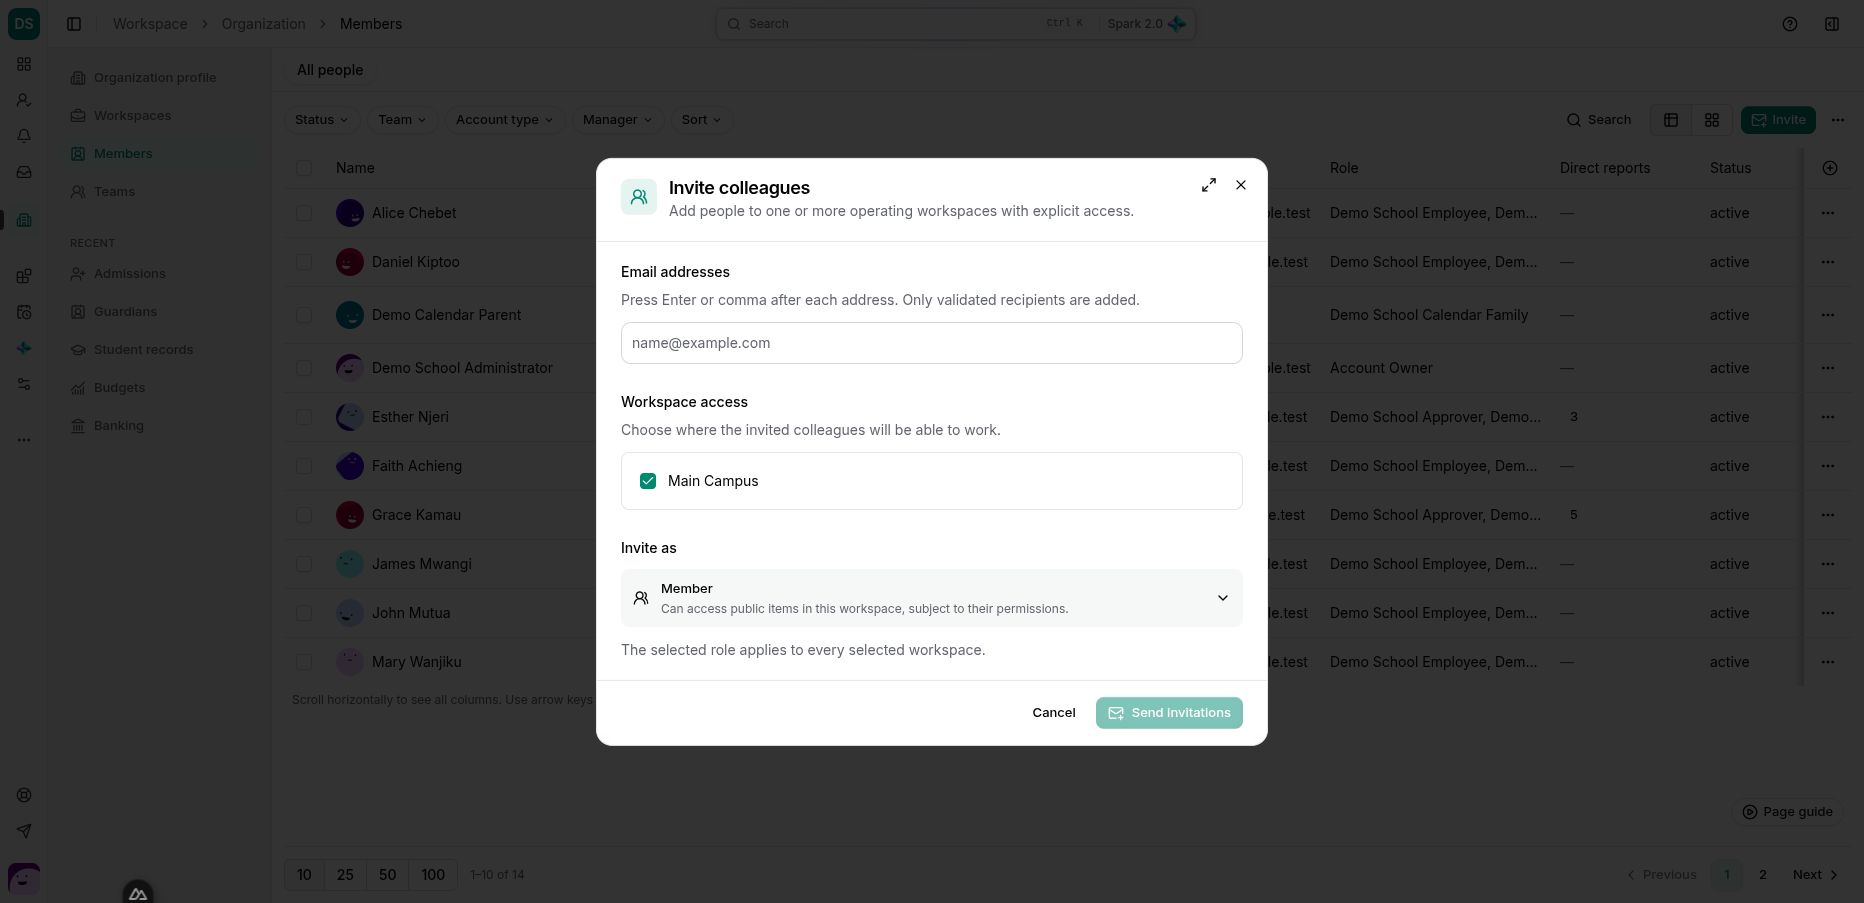Open row actions for Grace Kamau
This screenshot has width=1864, height=903.
tap(1828, 515)
